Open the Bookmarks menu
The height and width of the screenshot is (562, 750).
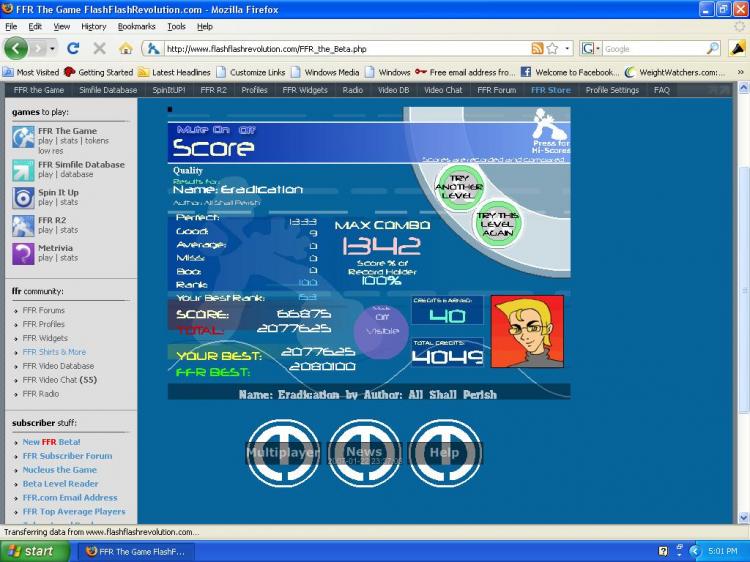[136, 27]
